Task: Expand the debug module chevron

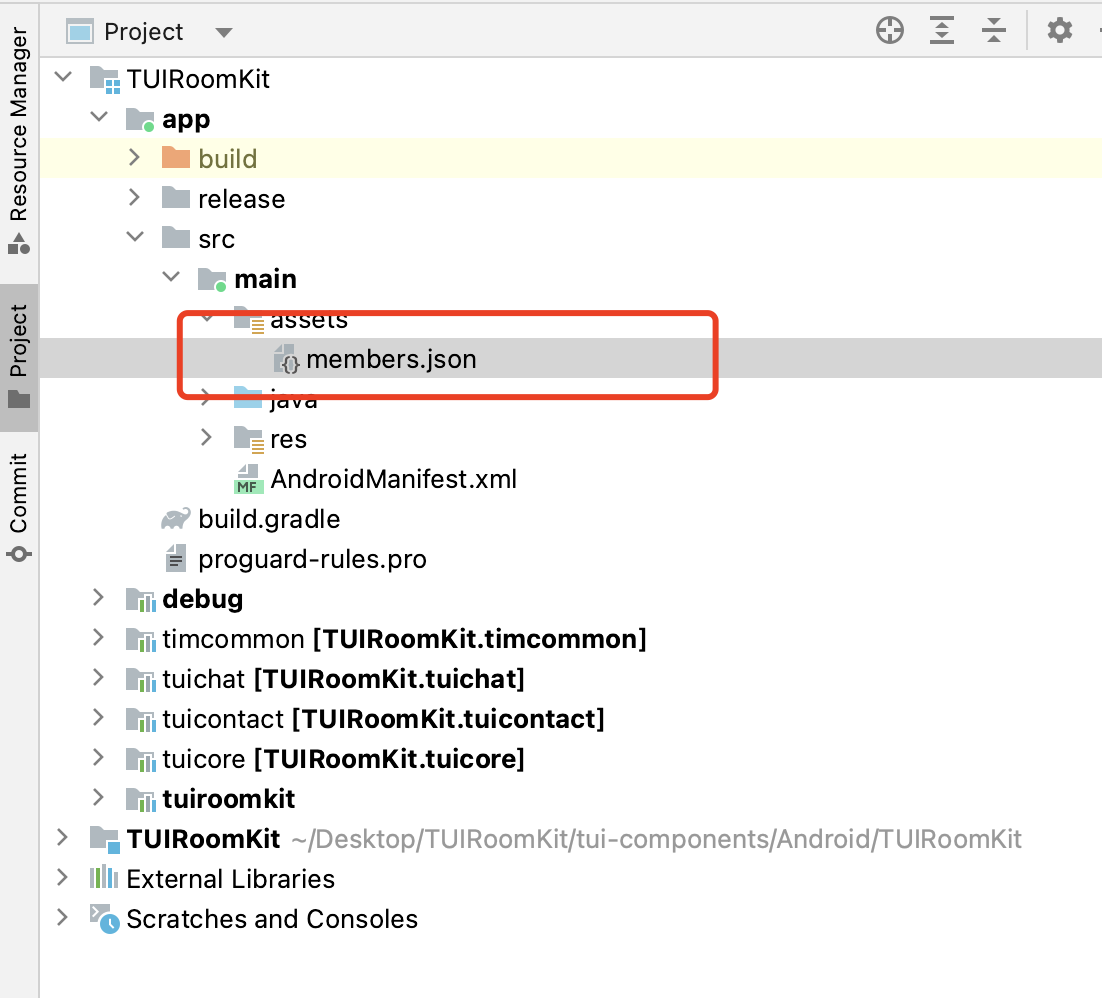Action: click(x=99, y=597)
